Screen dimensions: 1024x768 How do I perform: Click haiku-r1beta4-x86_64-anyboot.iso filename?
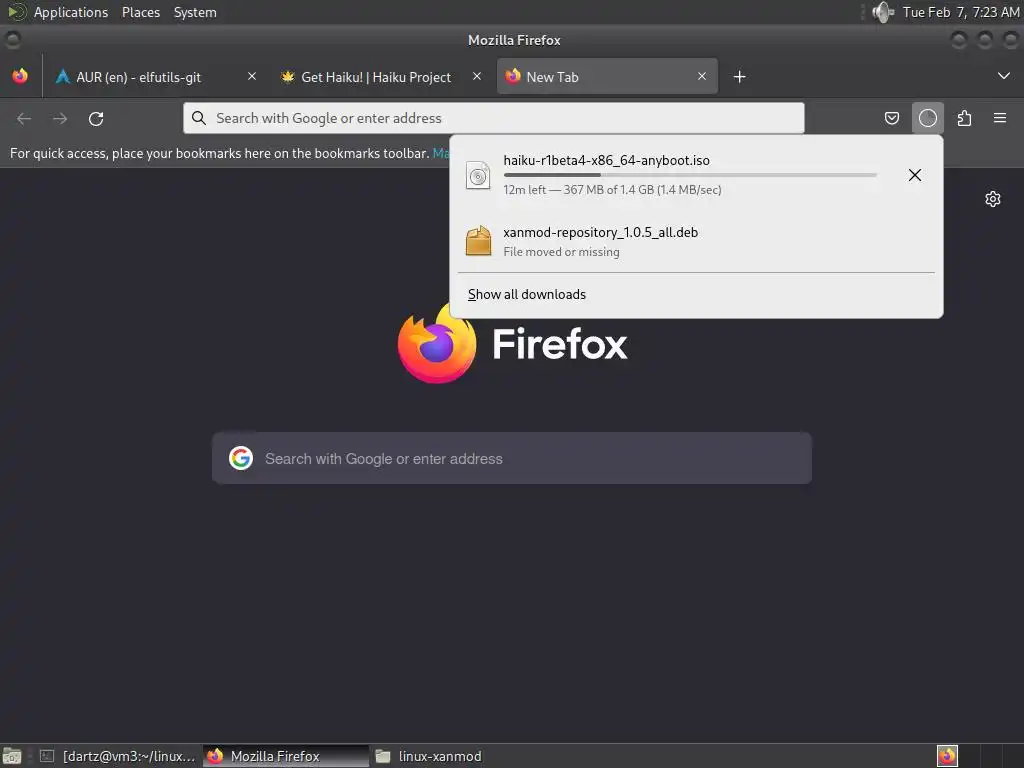tap(606, 160)
